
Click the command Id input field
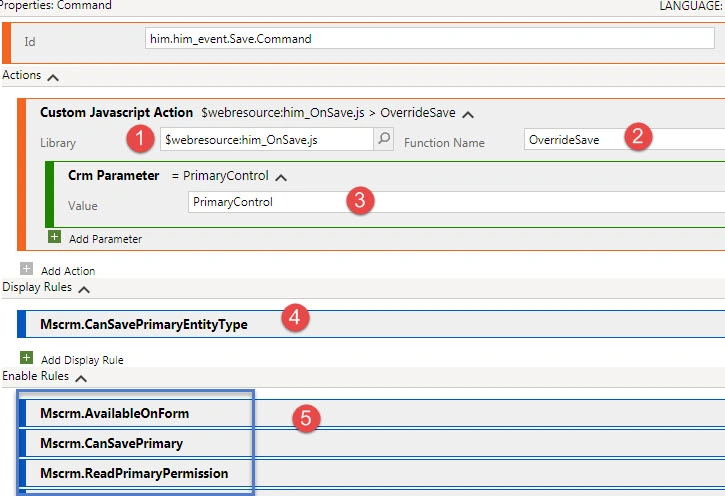click(x=430, y=38)
